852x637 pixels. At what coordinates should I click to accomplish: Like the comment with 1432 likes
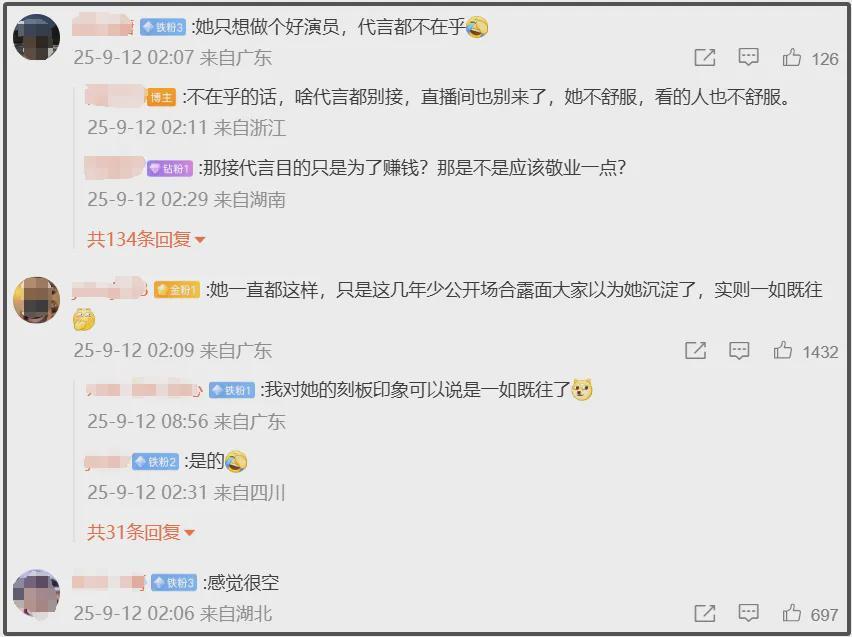click(782, 351)
